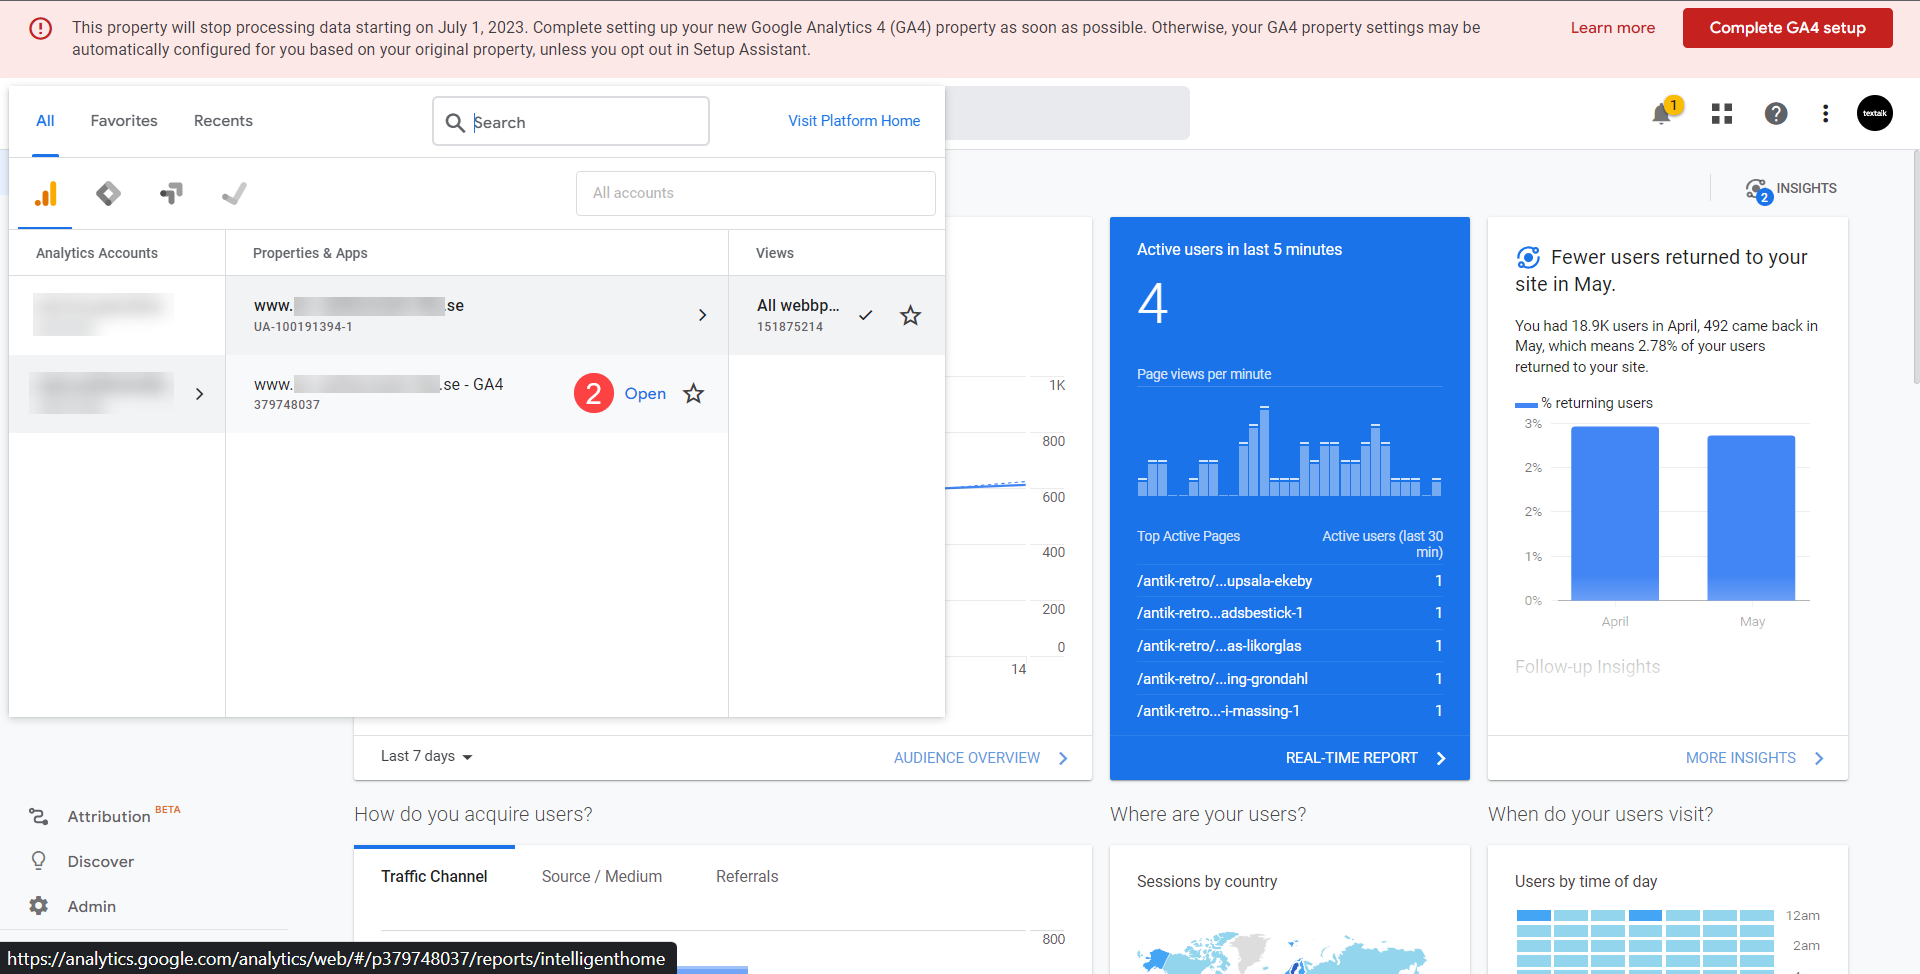Expand the second analytics account chevron

coord(199,394)
